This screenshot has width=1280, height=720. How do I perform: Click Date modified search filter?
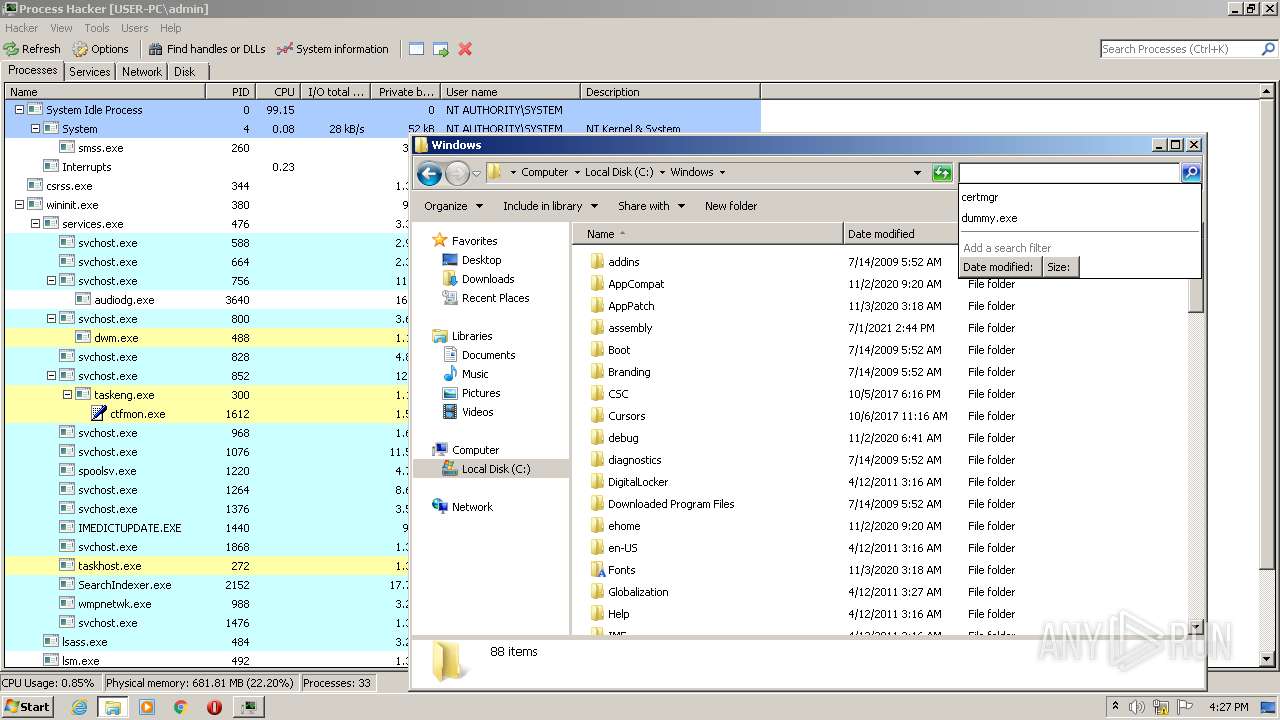tap(998, 267)
